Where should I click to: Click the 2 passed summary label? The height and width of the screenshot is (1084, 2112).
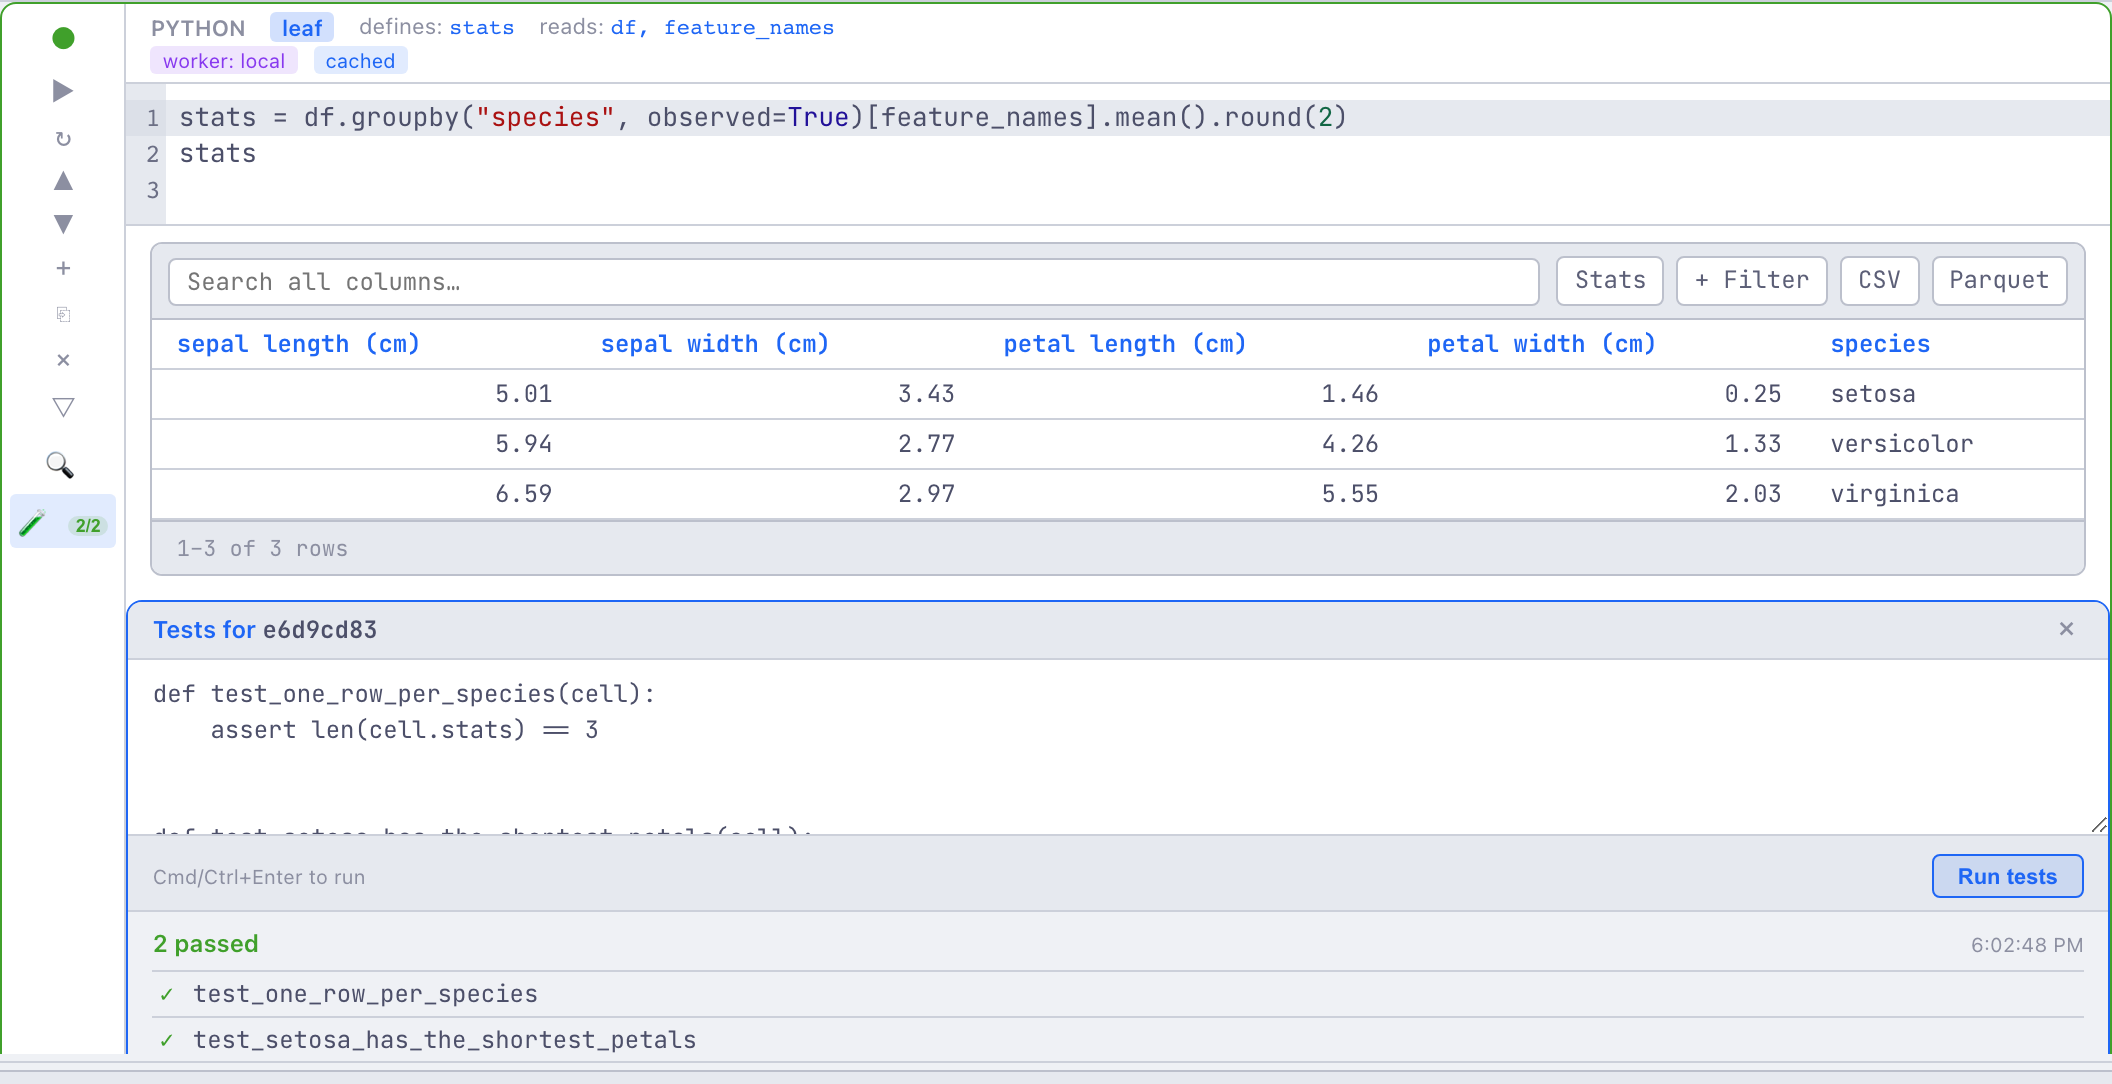point(205,944)
